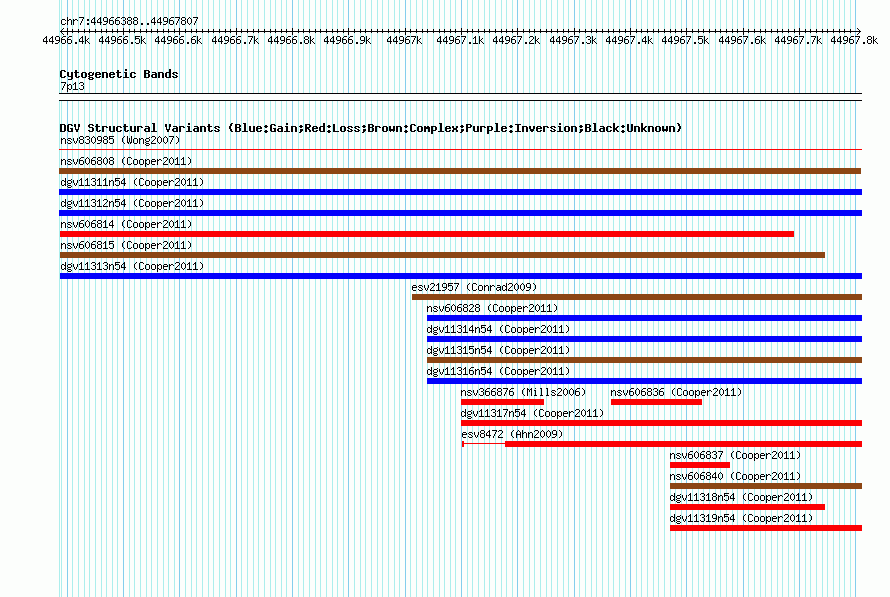Click the esv8472 (Ahn2009) label

(x=512, y=434)
